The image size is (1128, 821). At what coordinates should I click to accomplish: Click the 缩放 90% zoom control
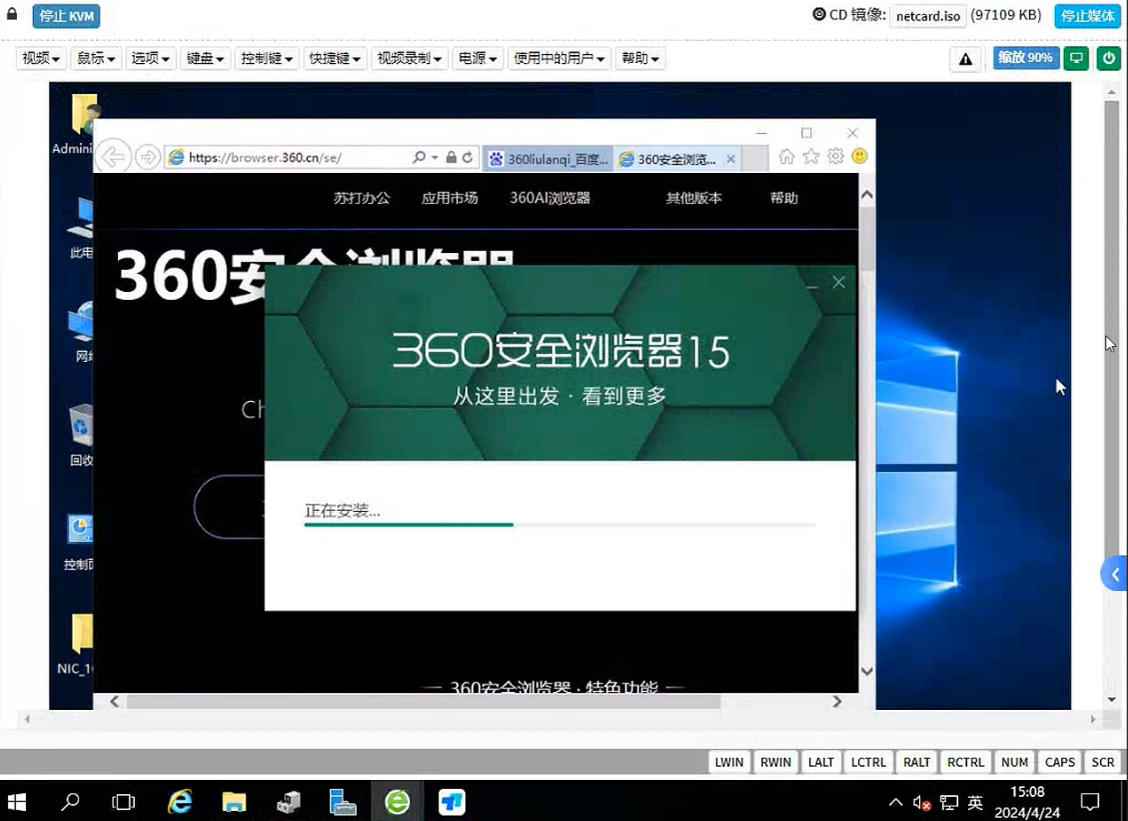point(1025,58)
